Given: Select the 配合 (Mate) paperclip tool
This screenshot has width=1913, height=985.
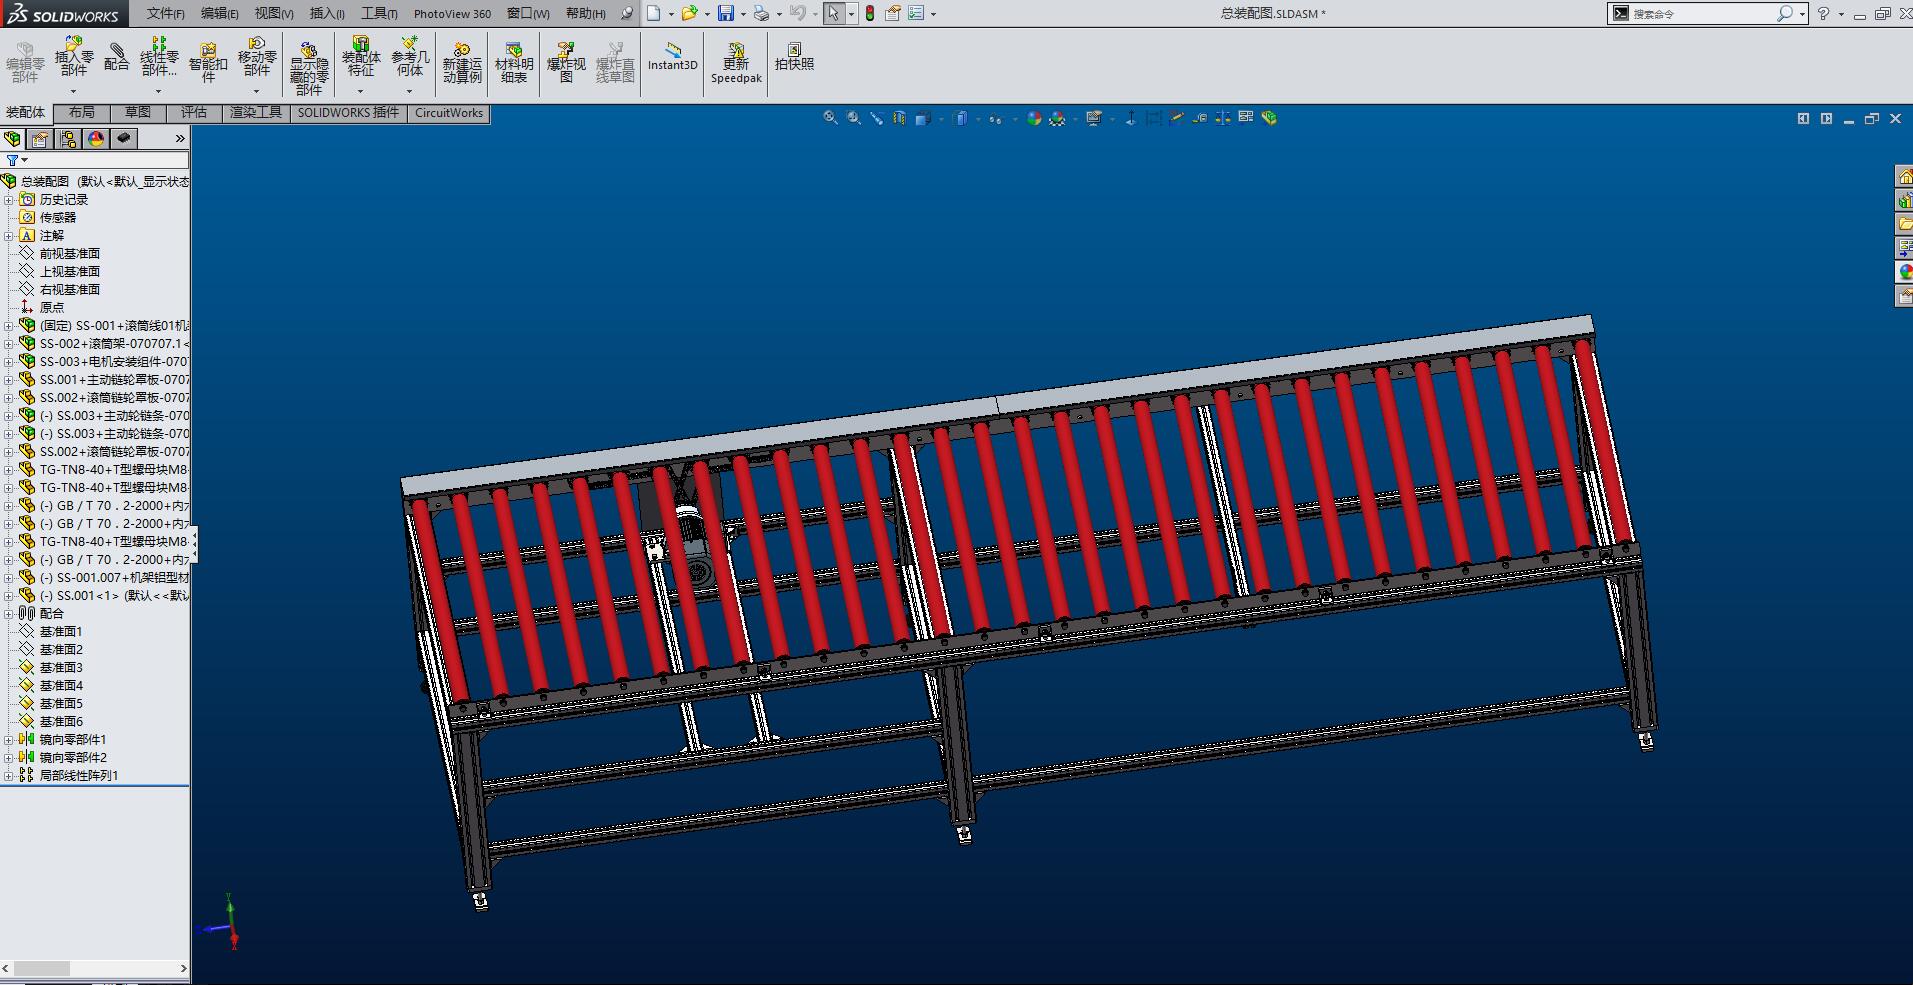Looking at the screenshot, I should pyautogui.click(x=117, y=56).
